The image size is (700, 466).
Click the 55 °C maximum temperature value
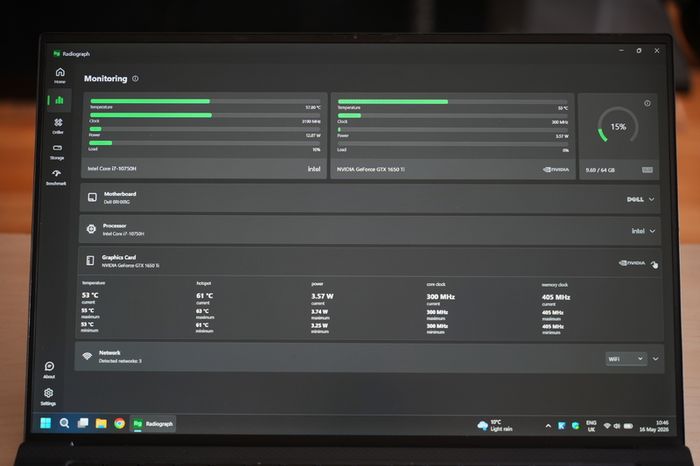pos(88,311)
